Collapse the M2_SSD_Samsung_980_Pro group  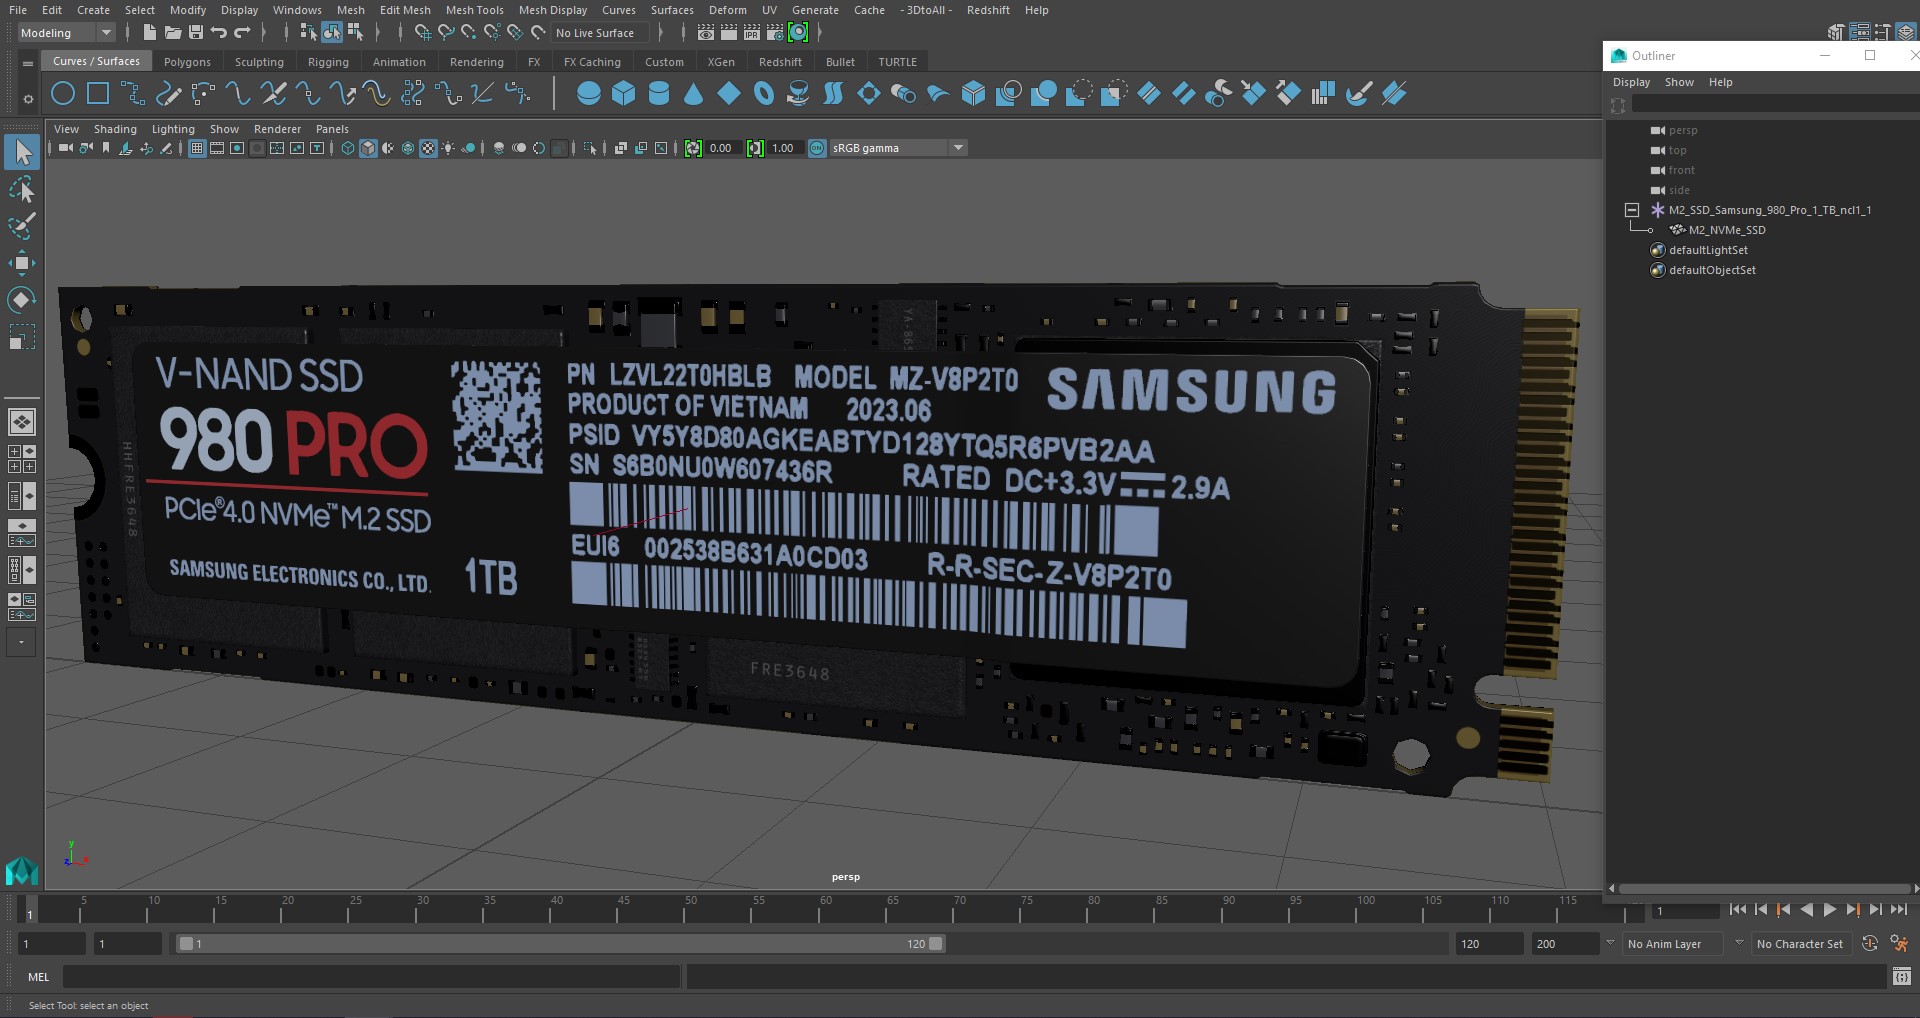tap(1632, 210)
